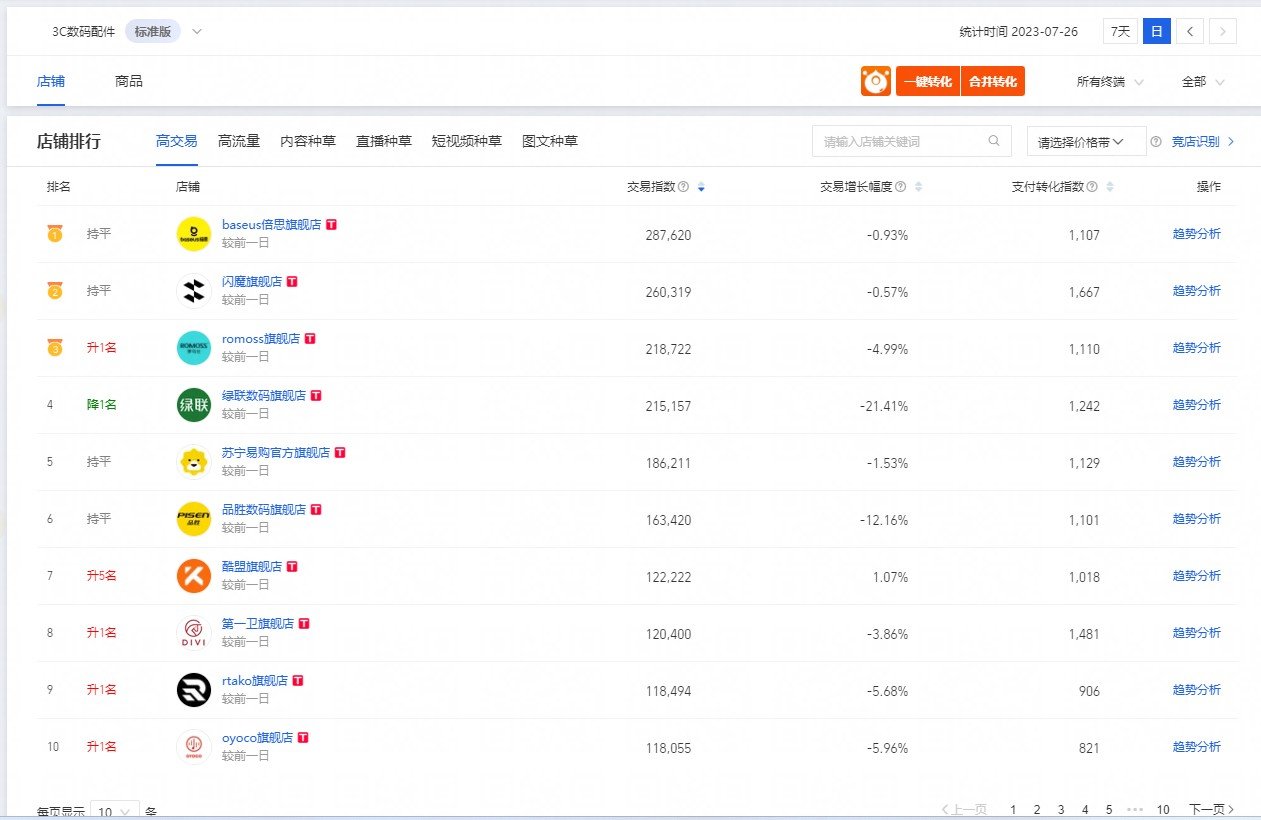Select the 图文种草 ranking tab
The height and width of the screenshot is (820, 1261).
click(550, 141)
